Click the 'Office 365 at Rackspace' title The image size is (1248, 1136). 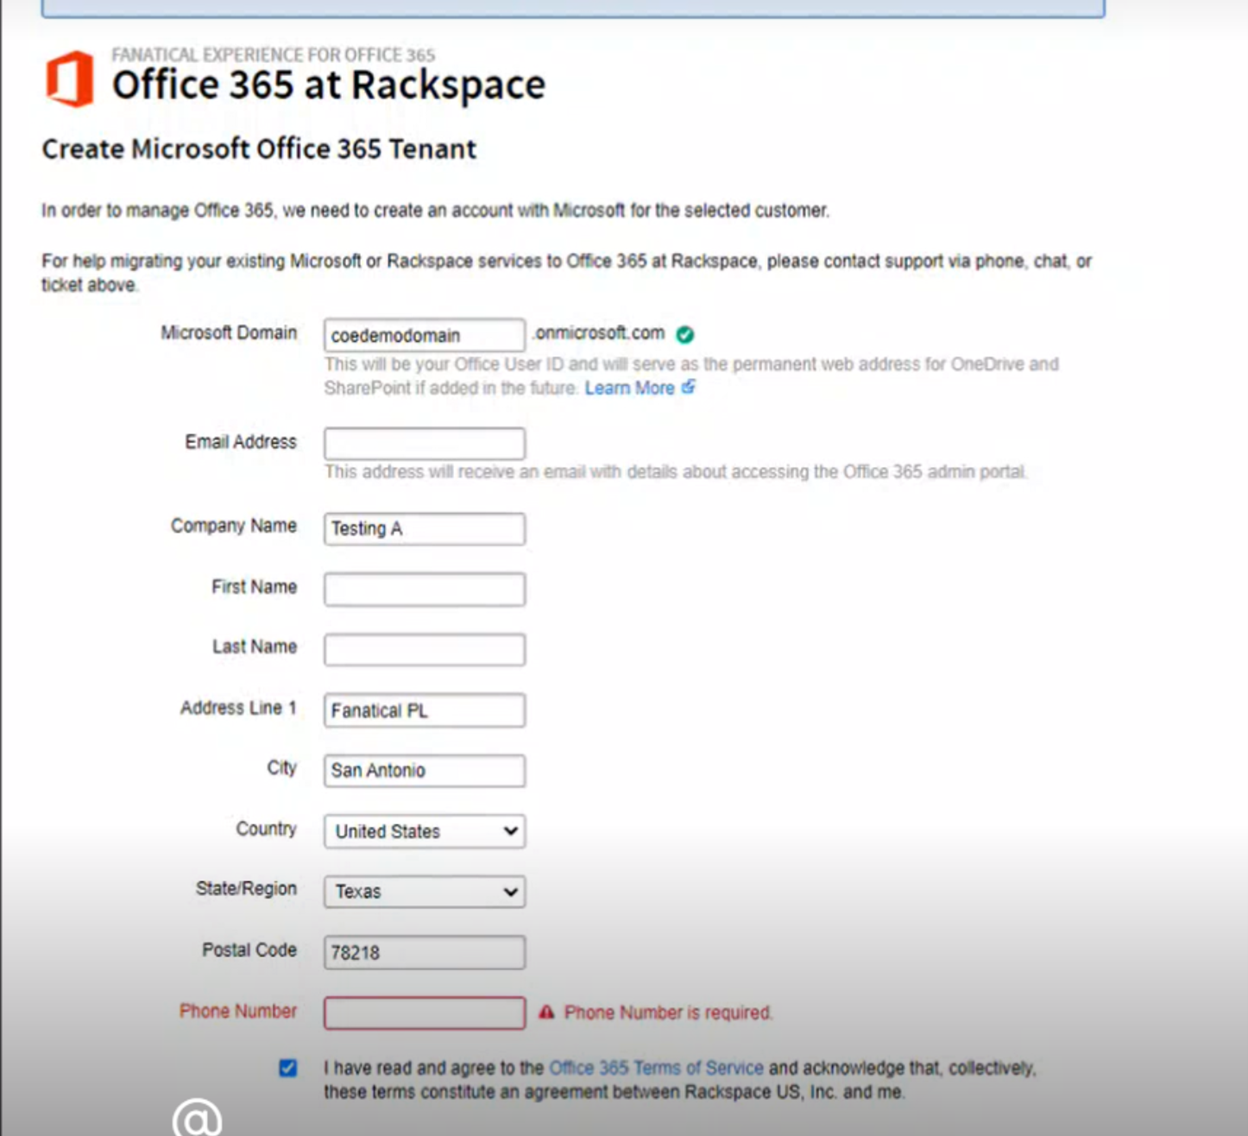[x=328, y=86]
